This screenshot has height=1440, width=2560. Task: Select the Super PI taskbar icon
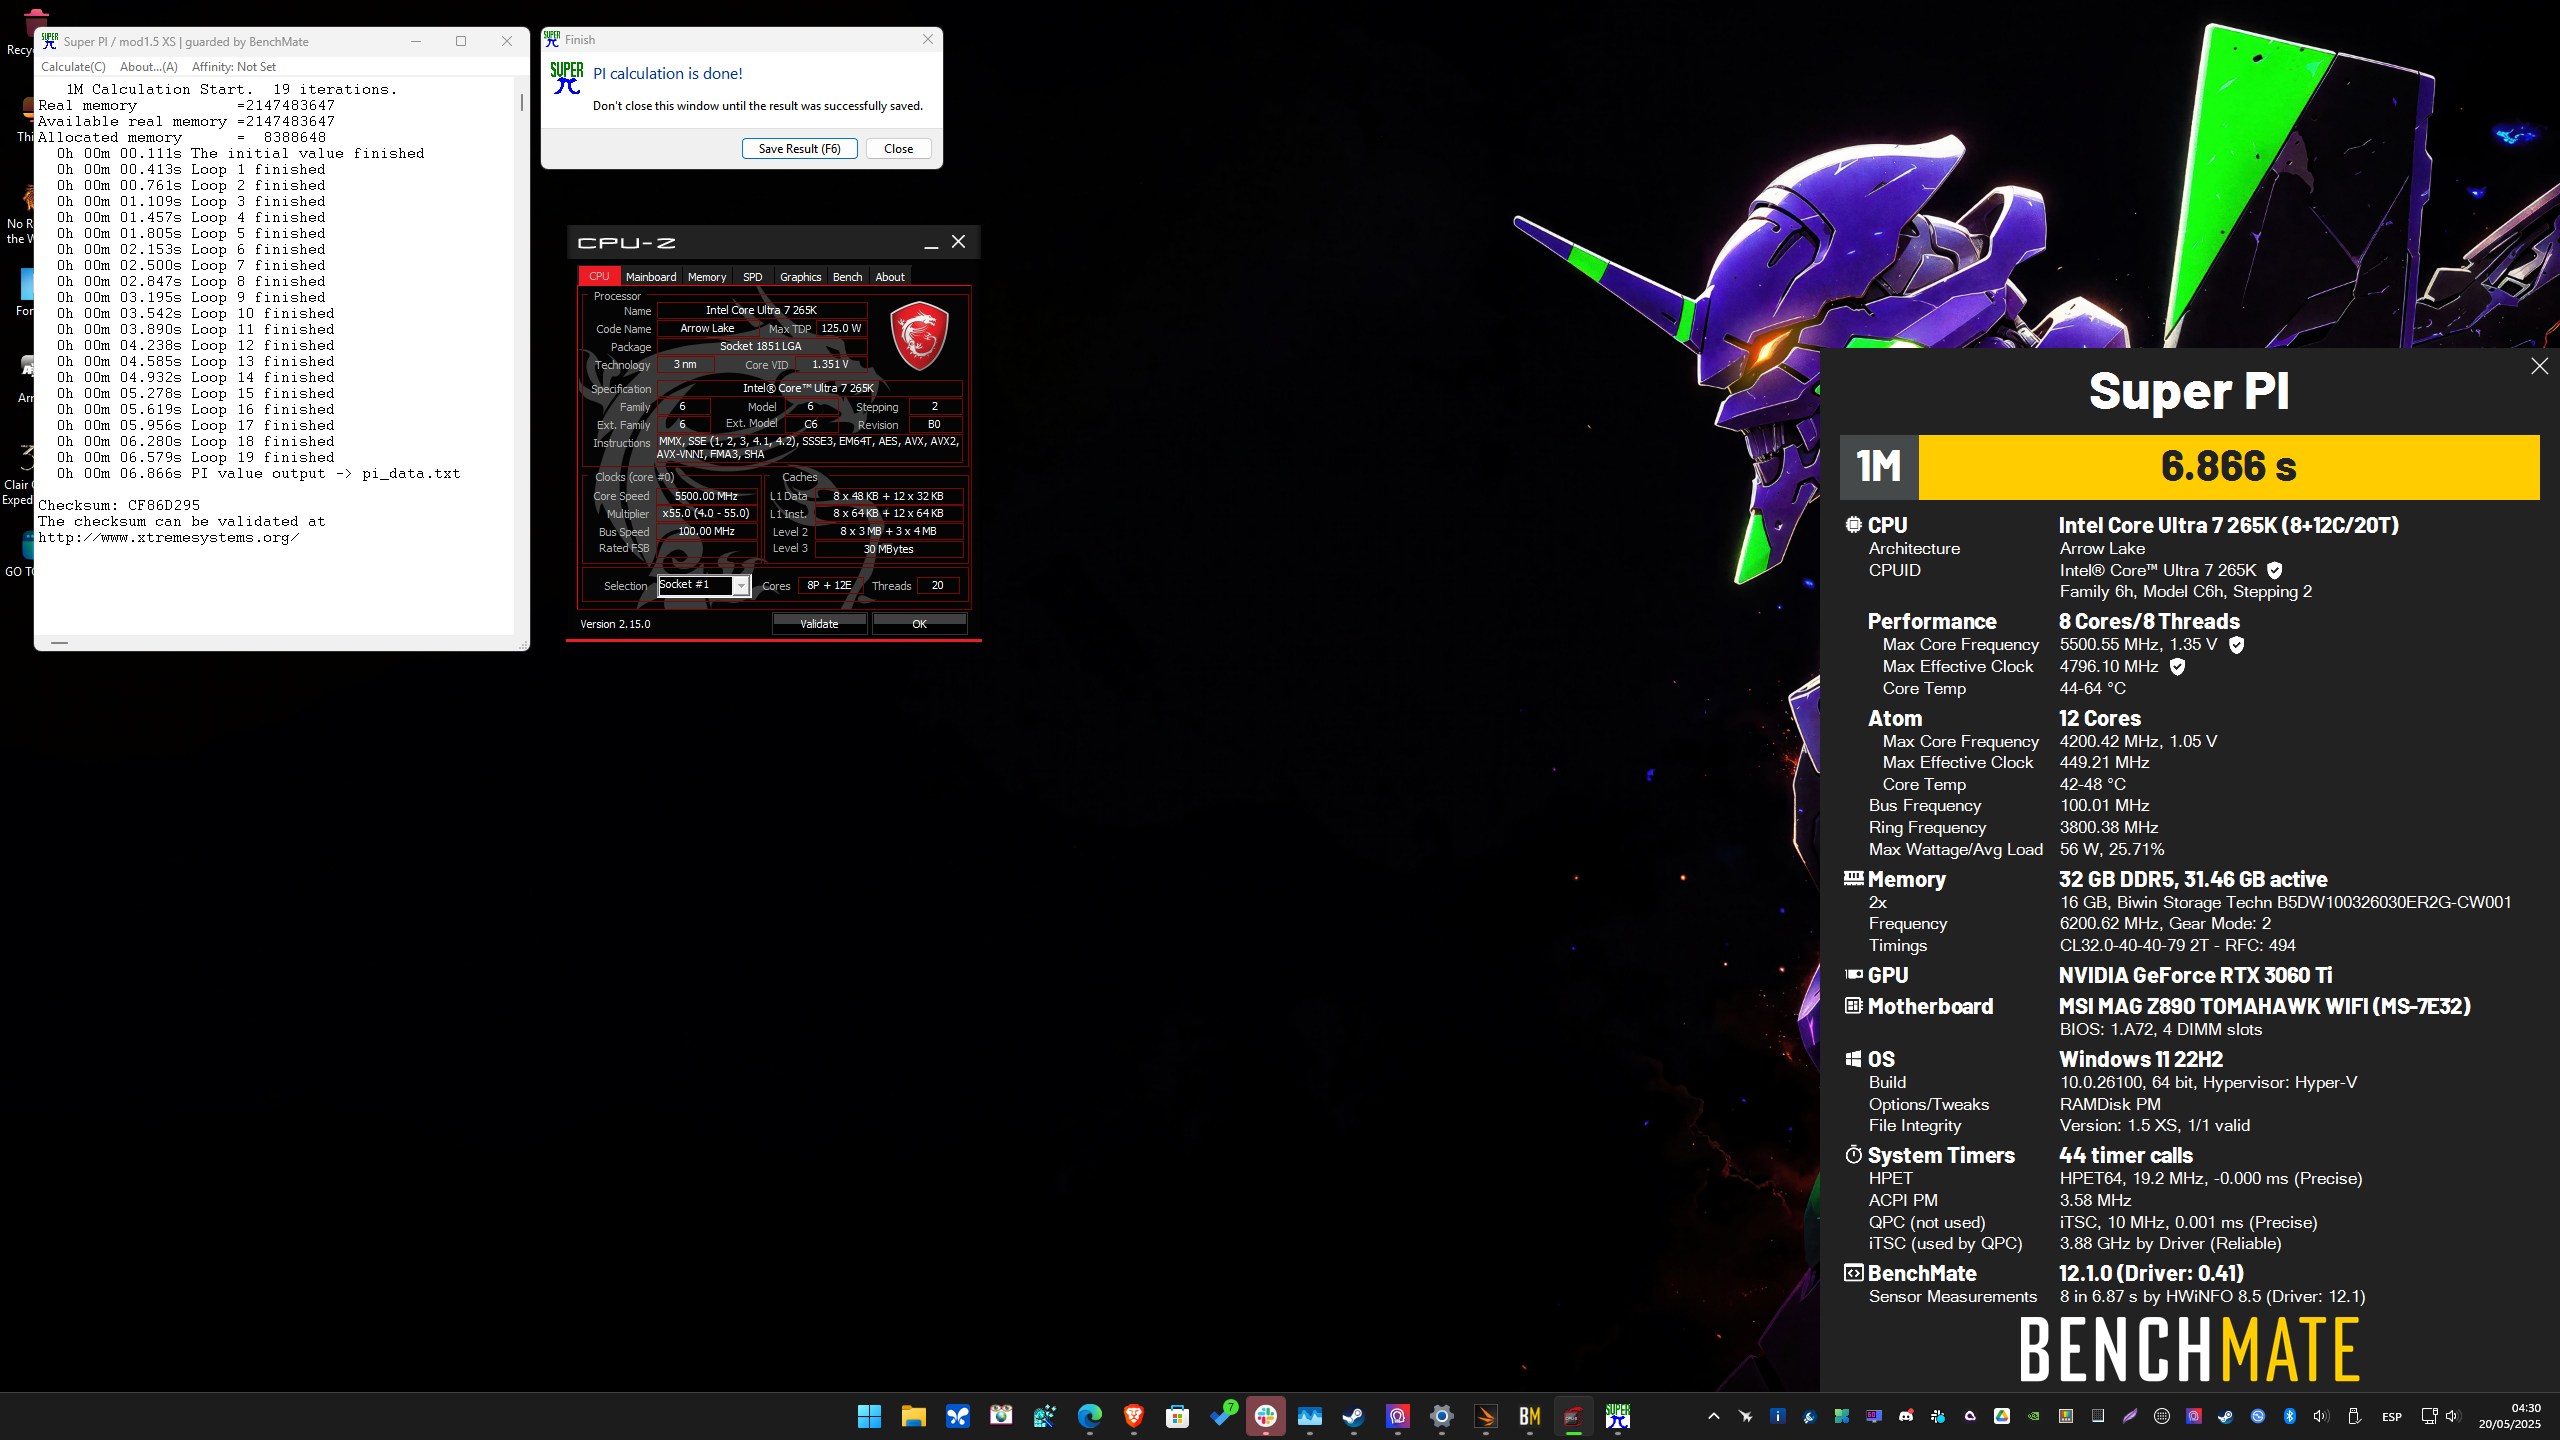1617,1416
